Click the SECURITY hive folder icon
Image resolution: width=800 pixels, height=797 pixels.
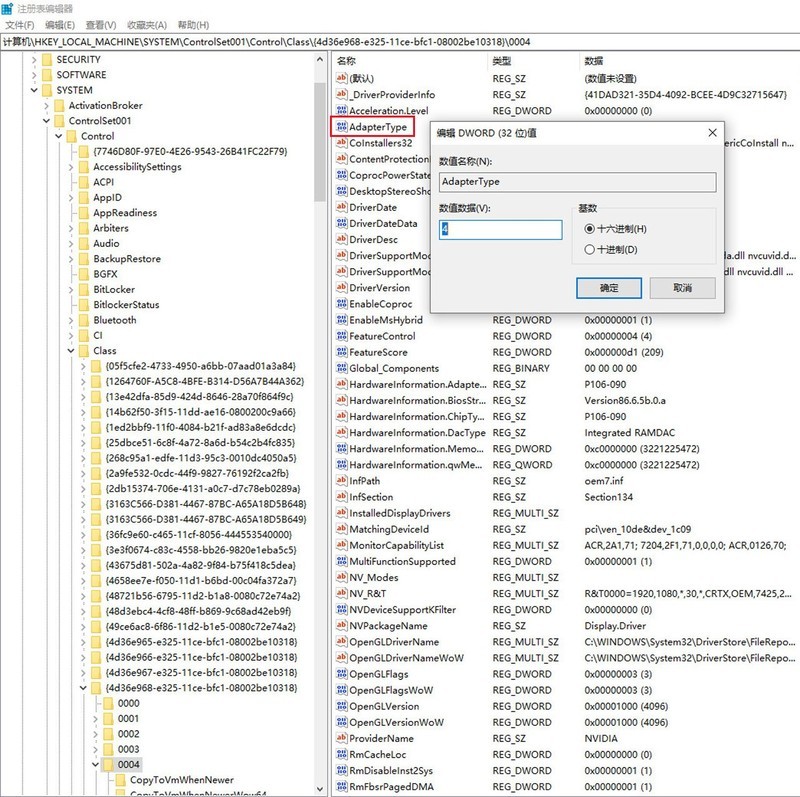[x=45, y=59]
